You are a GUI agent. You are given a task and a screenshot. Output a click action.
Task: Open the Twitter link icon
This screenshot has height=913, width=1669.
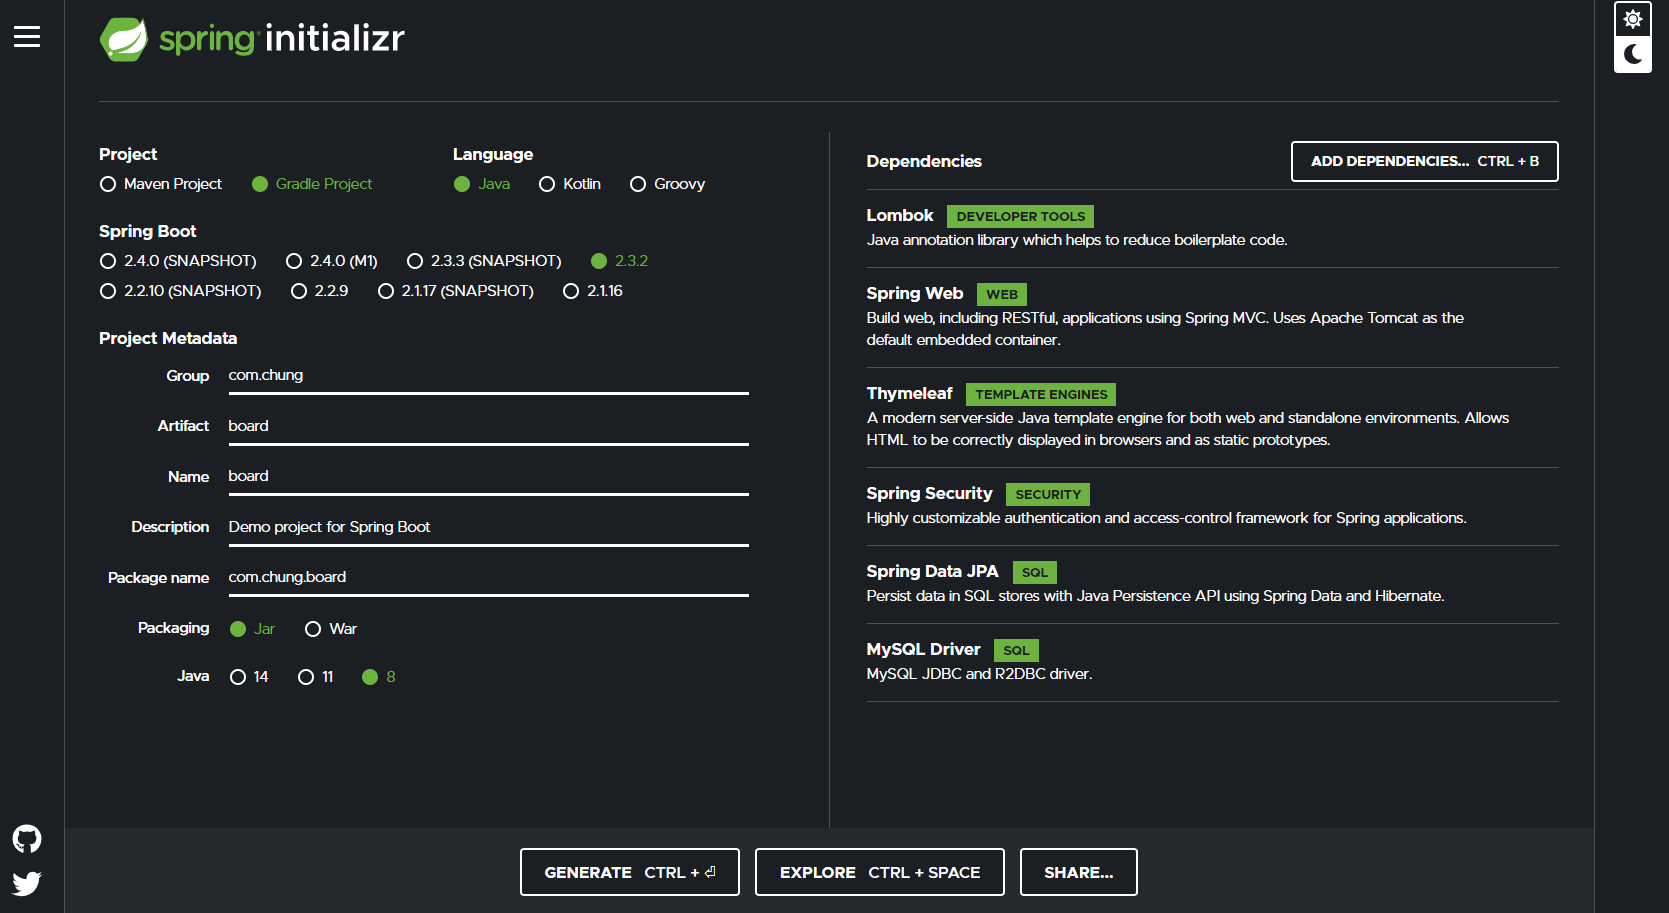pos(27,883)
